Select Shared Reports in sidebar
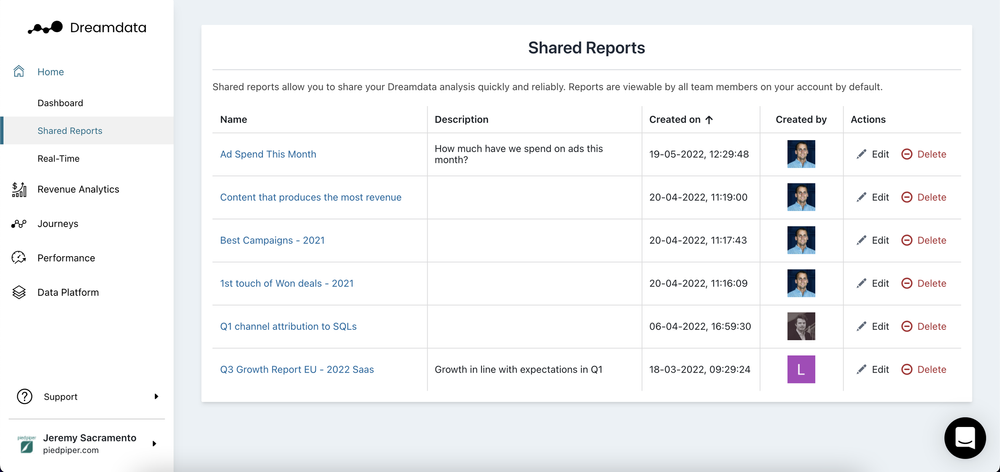1000x472 pixels. [x=87, y=131]
